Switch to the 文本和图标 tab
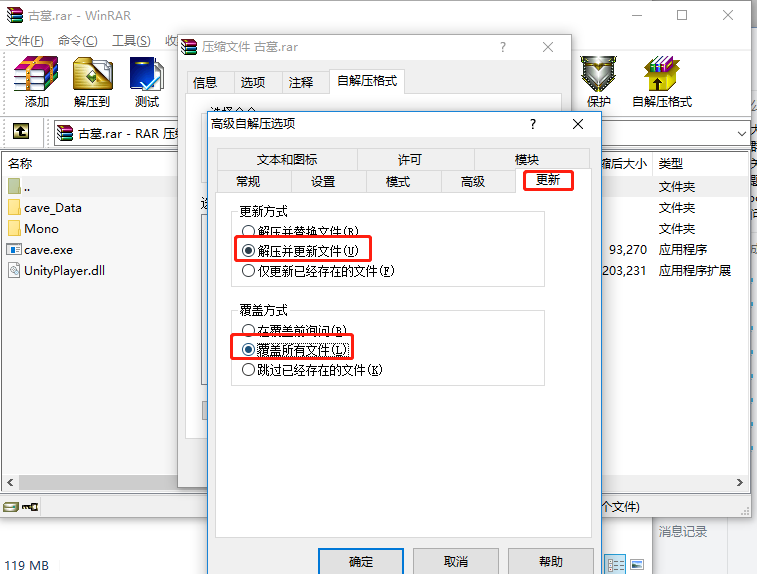The image size is (757, 574). pyautogui.click(x=287, y=159)
